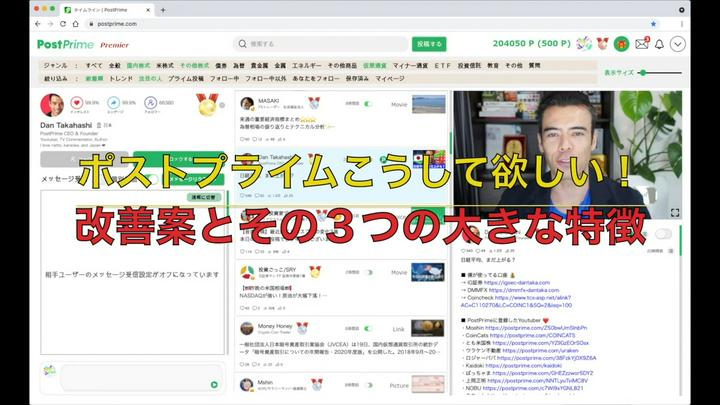Click the green 投稿する button
Image resolution: width=720 pixels, height=405 pixels.
429,44
